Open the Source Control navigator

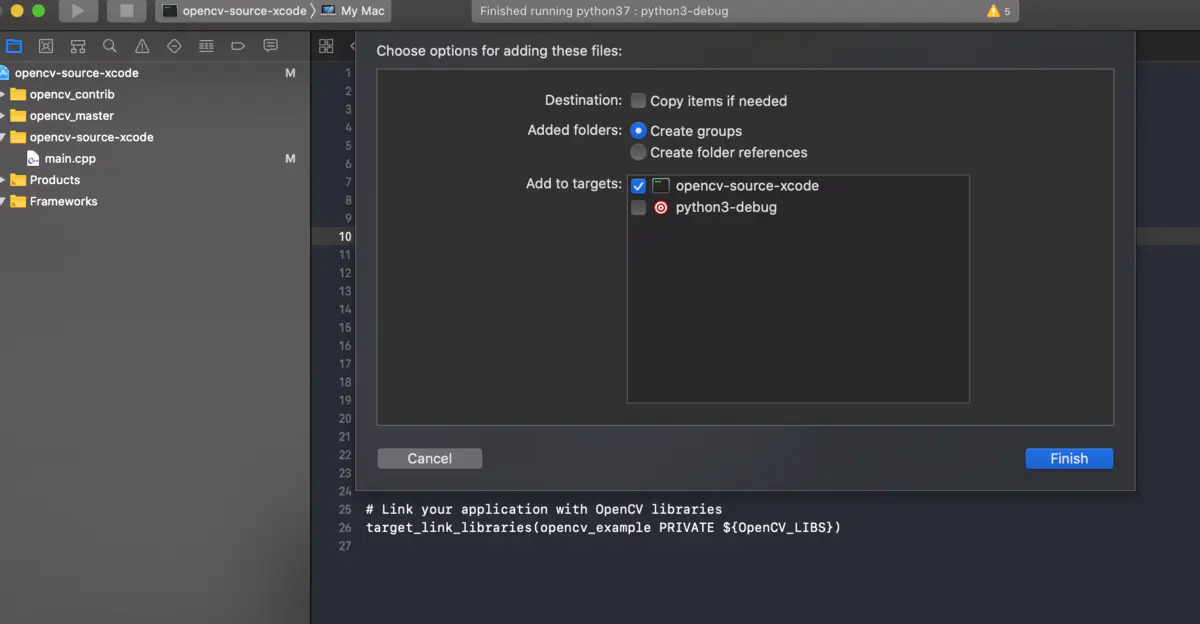point(45,45)
